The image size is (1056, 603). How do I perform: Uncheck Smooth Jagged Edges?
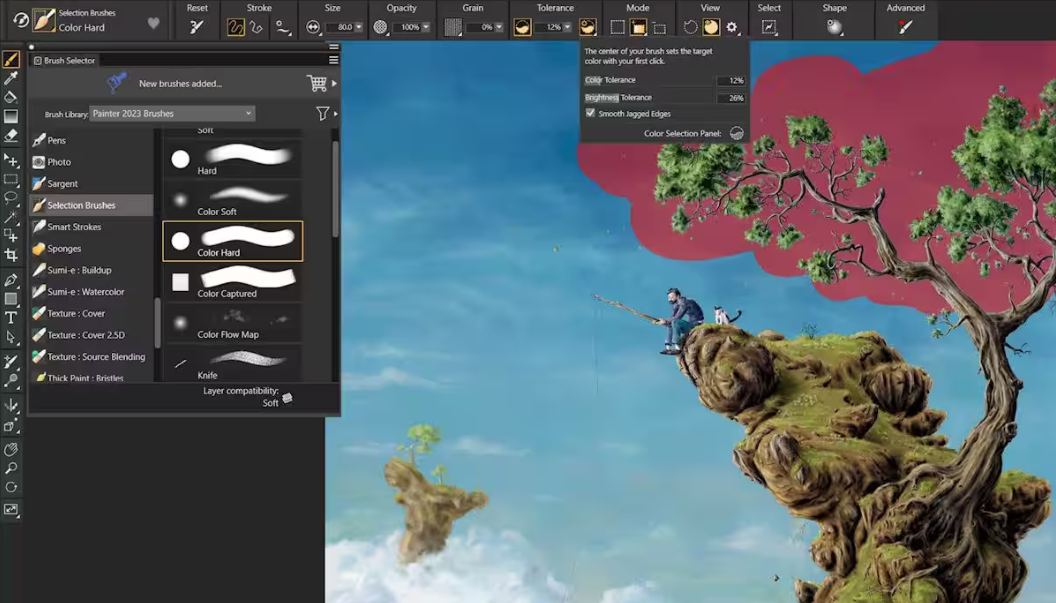[590, 114]
